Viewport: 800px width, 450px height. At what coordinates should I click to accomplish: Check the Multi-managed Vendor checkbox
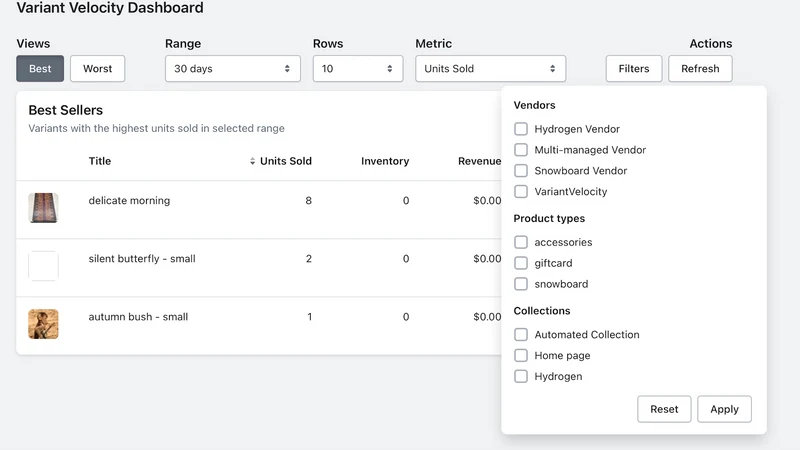tap(521, 150)
